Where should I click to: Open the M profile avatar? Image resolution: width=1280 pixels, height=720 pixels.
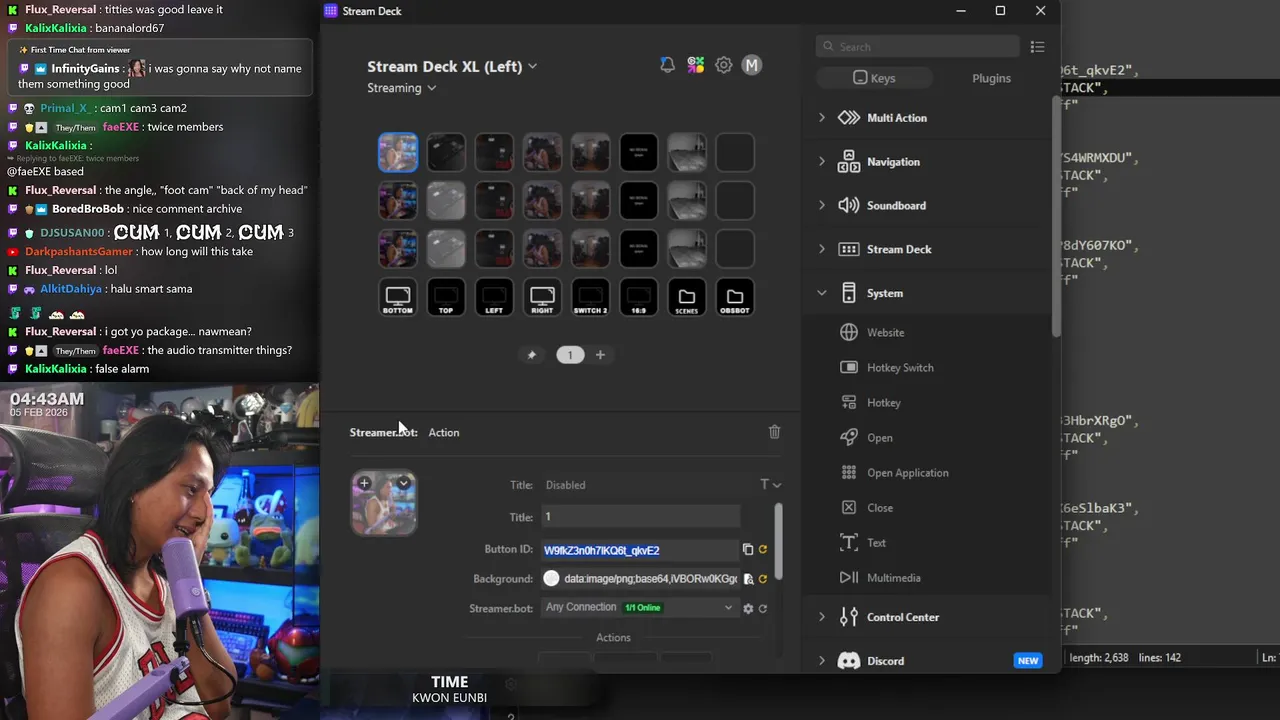pyautogui.click(x=752, y=65)
